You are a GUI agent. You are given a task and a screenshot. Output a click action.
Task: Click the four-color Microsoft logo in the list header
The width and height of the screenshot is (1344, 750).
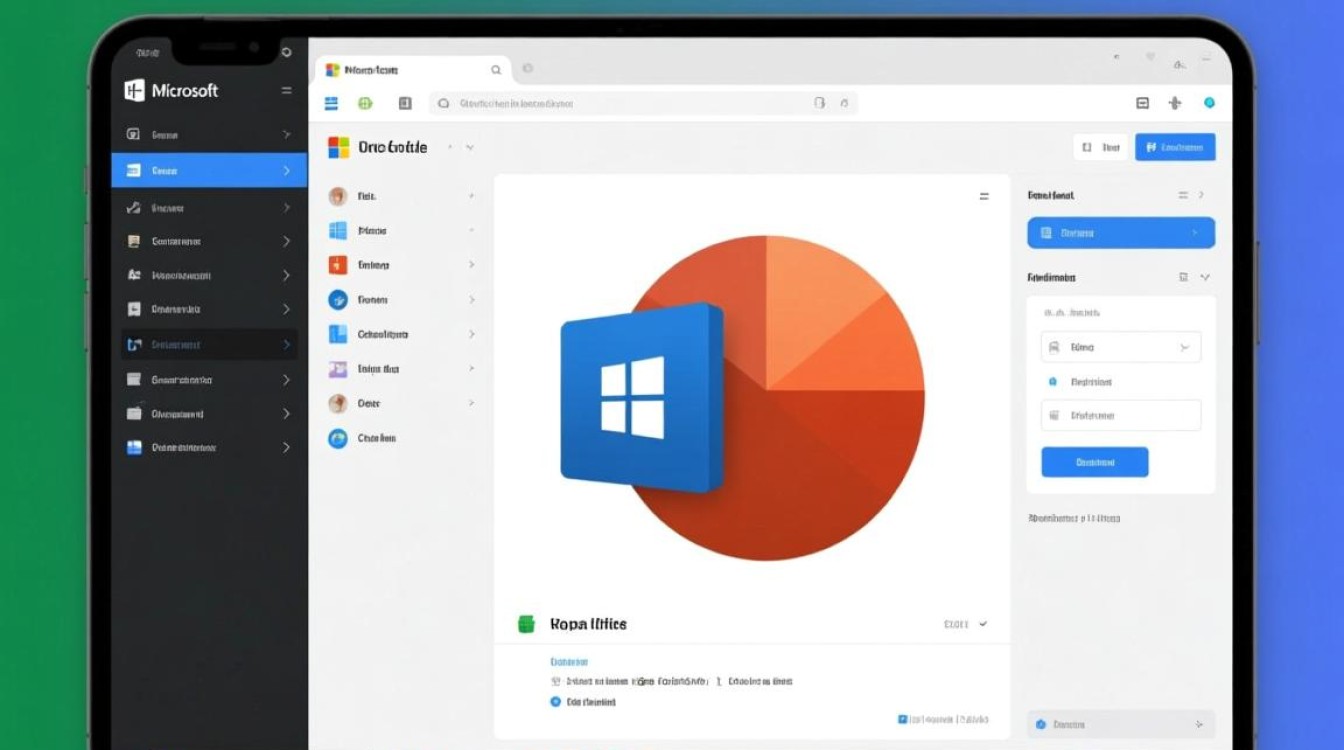(x=339, y=148)
